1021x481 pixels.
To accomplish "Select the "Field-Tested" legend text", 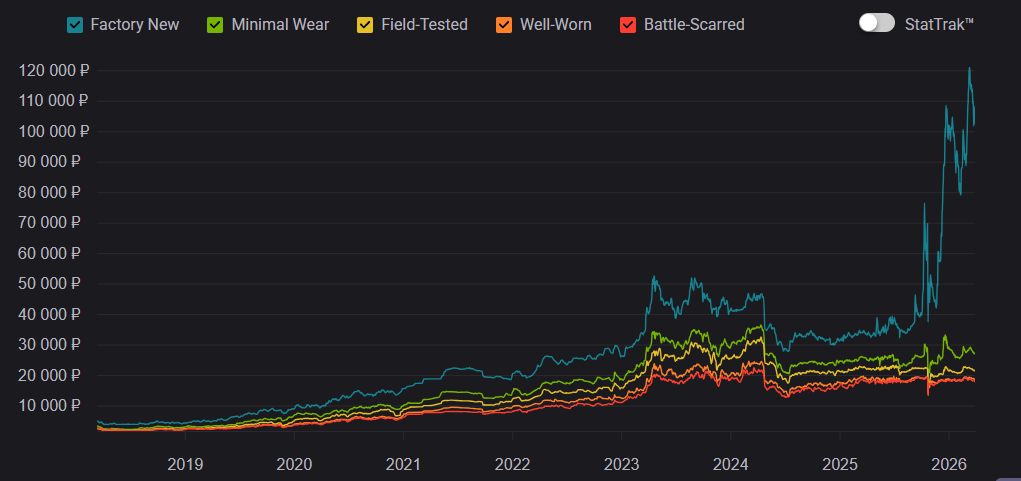I will (424, 24).
